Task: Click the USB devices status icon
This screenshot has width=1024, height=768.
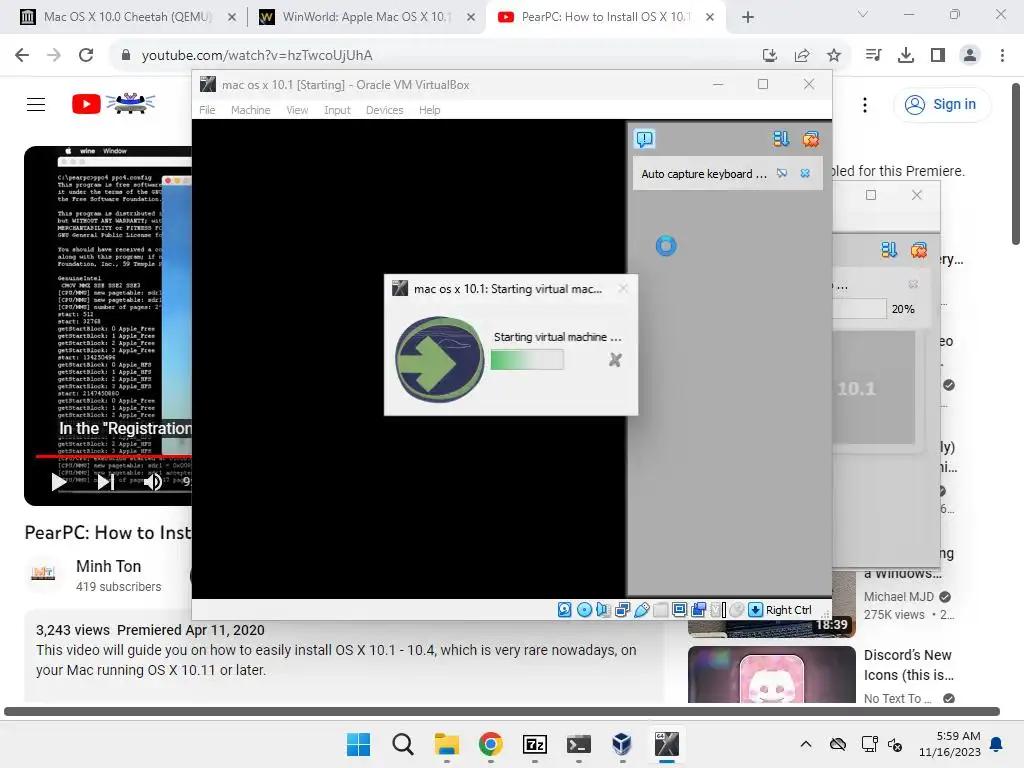Action: (641, 609)
